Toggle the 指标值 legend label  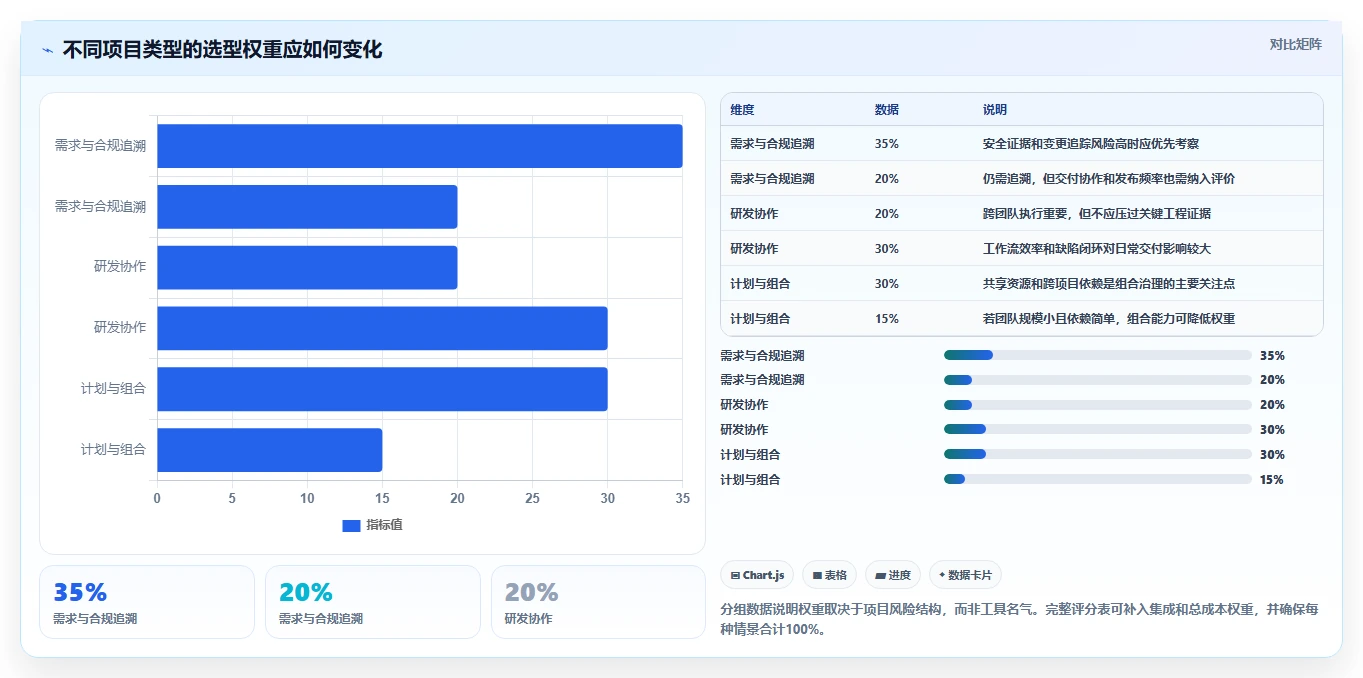coord(384,525)
